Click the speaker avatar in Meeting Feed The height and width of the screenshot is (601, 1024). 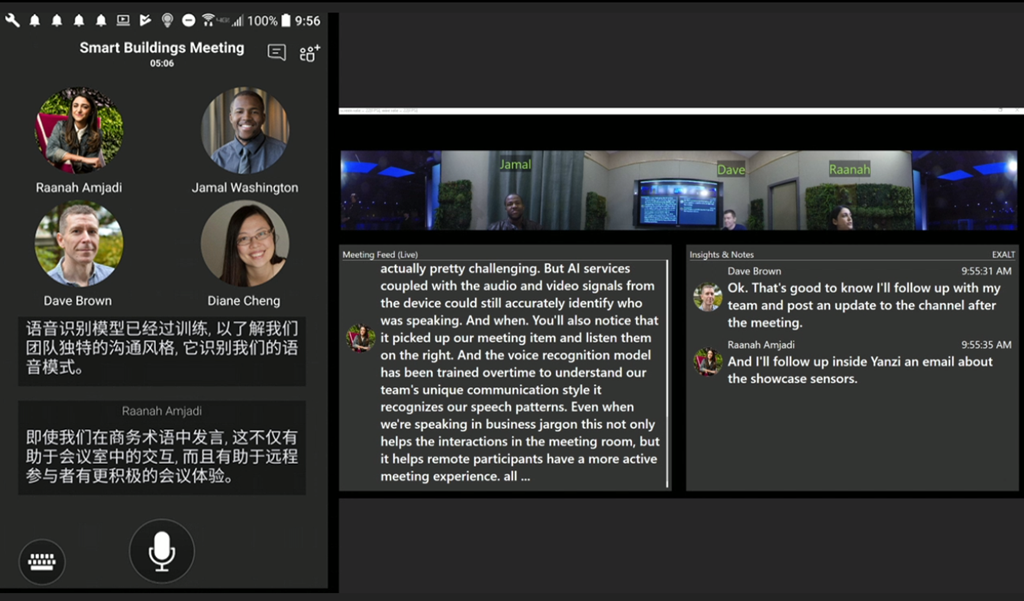click(360, 338)
